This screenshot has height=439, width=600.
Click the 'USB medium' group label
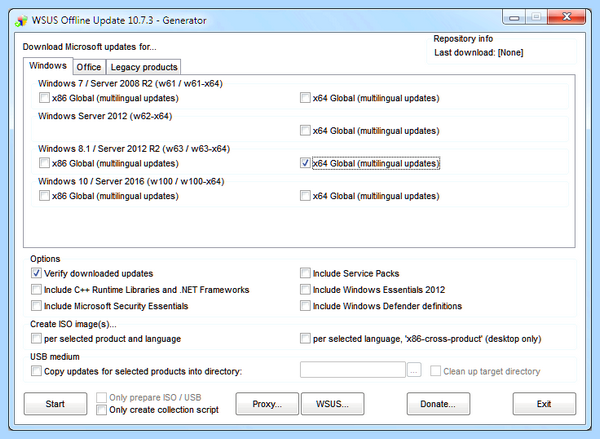(x=55, y=357)
